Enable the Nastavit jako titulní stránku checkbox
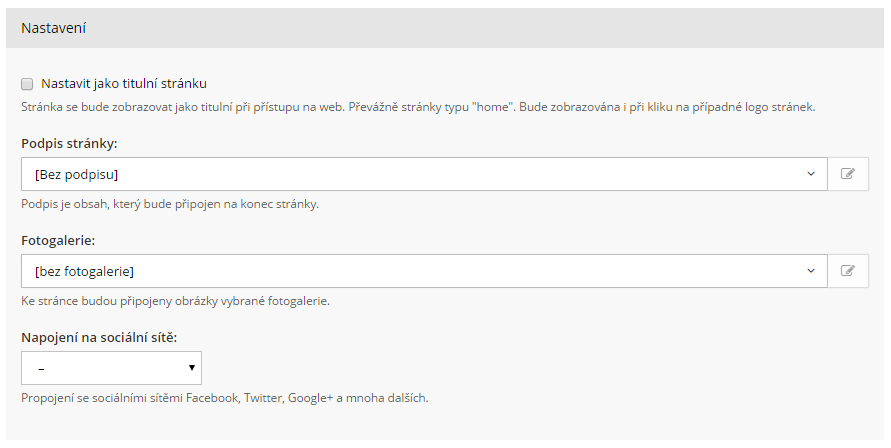Image resolution: width=891 pixels, height=448 pixels. tap(28, 84)
